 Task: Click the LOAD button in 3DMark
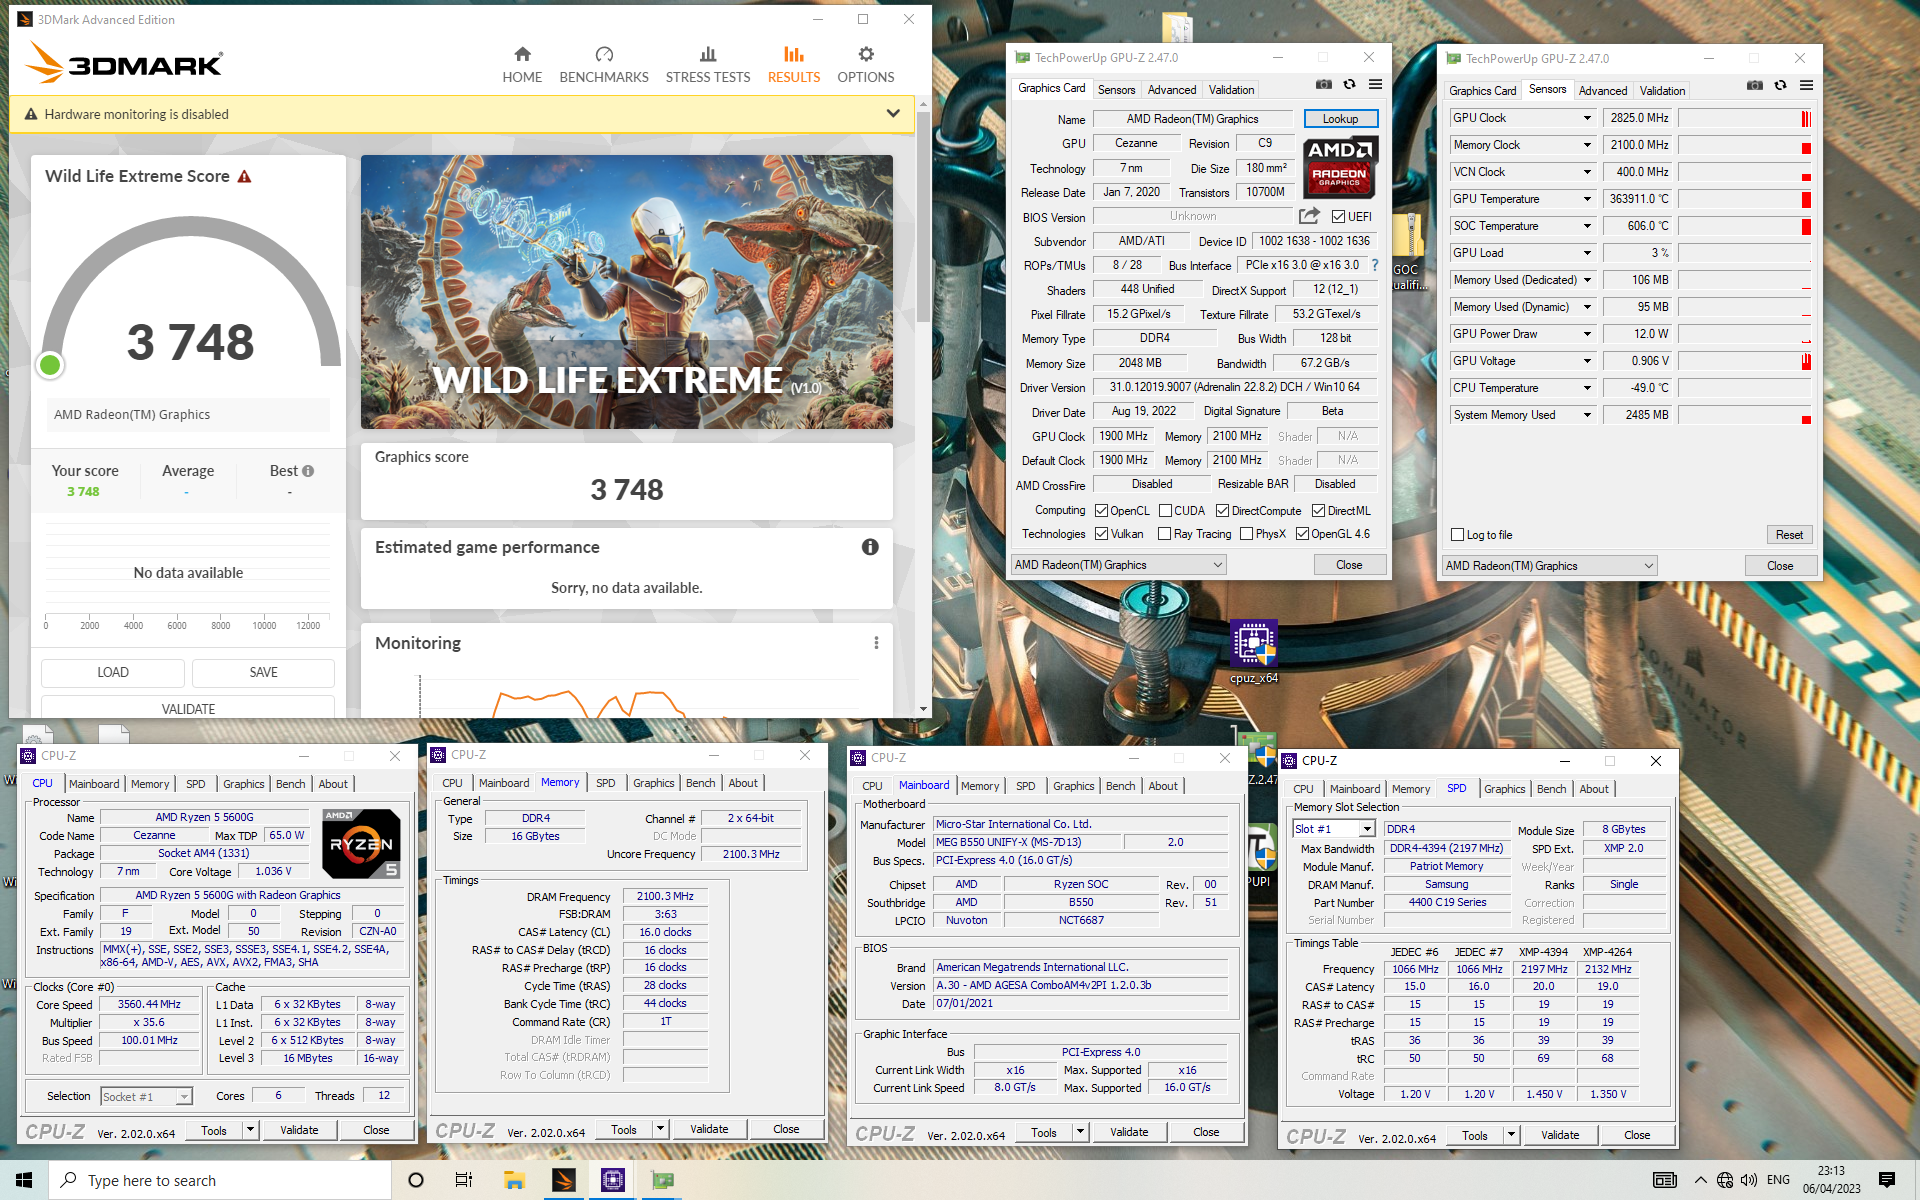click(113, 672)
